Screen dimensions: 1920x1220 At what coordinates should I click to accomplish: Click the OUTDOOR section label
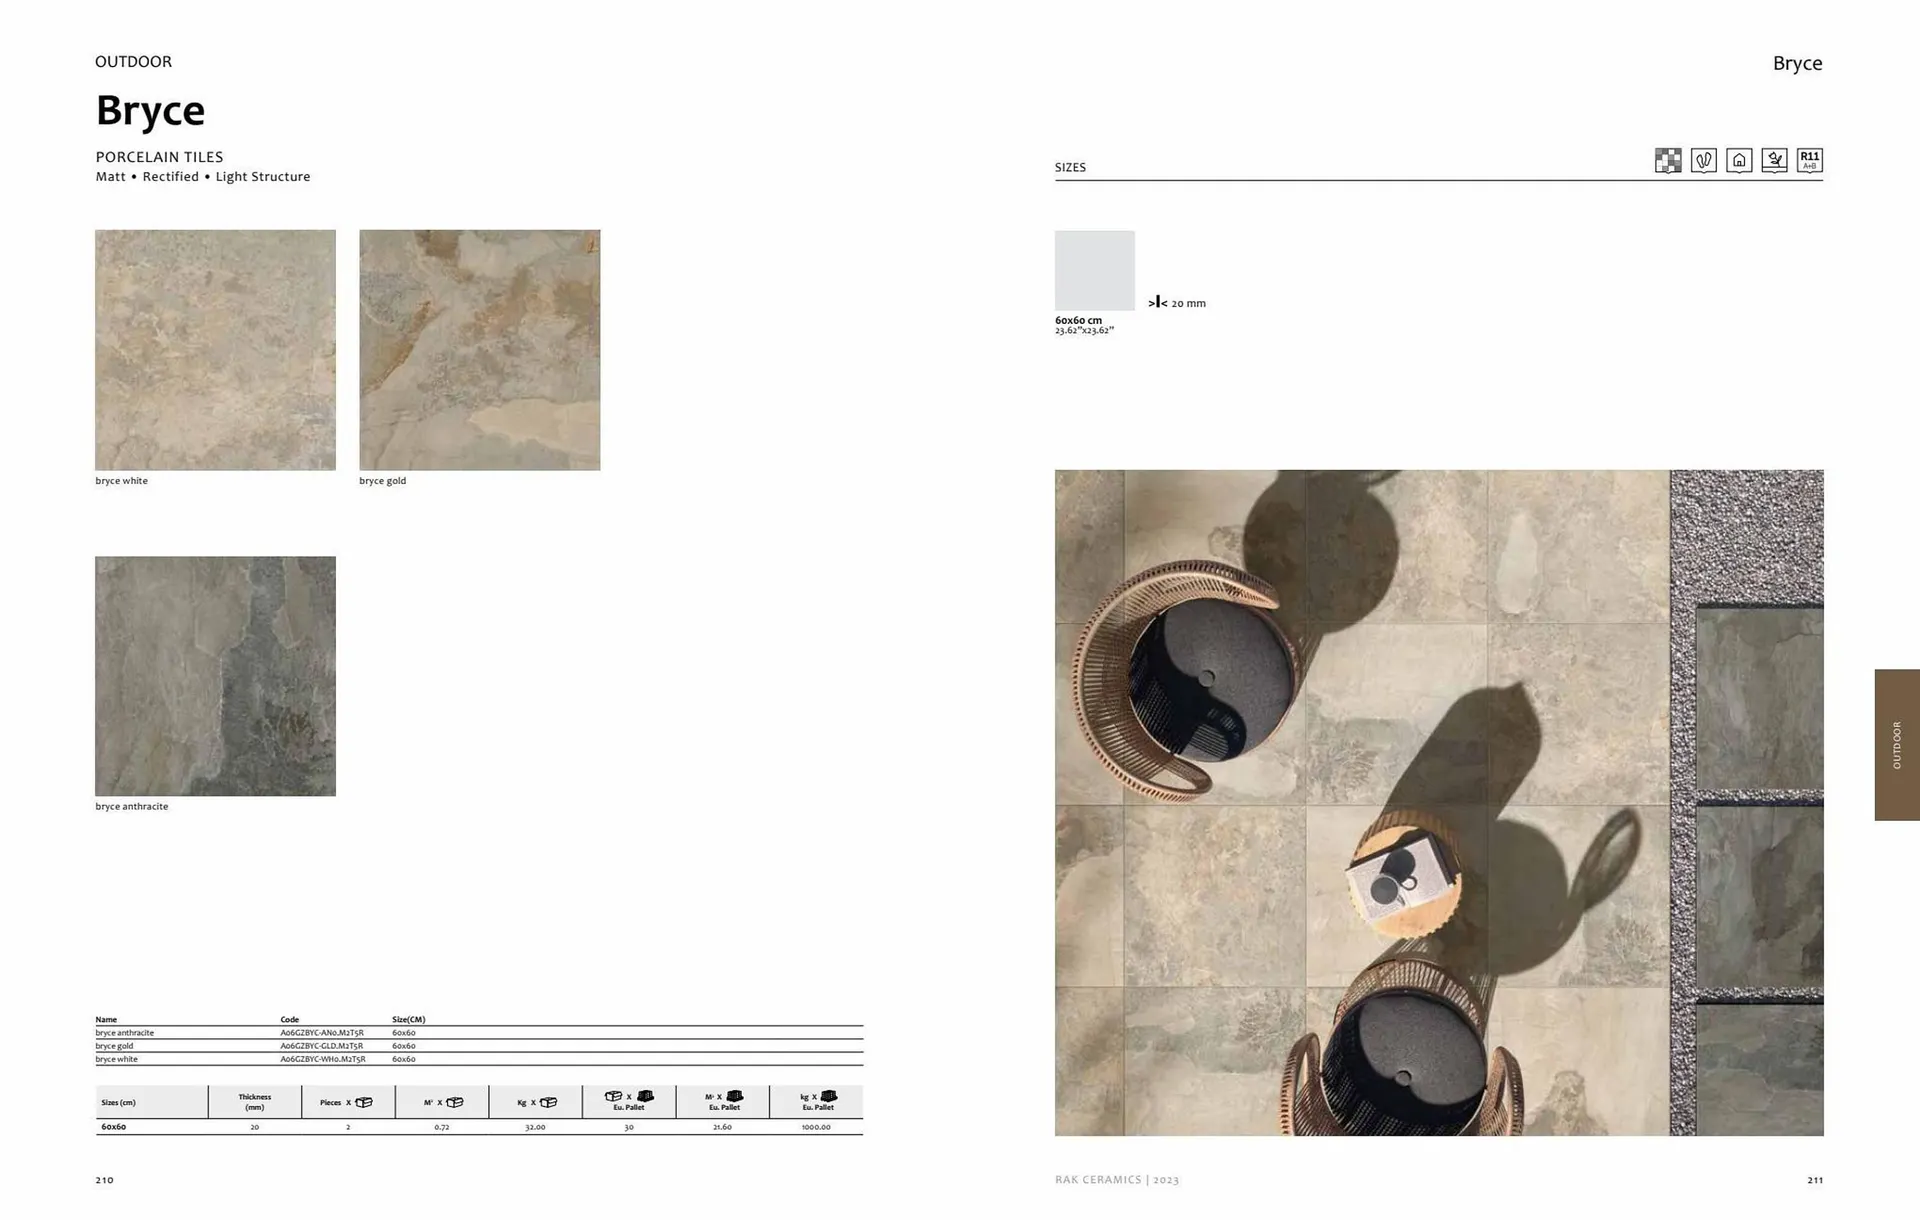(x=133, y=61)
